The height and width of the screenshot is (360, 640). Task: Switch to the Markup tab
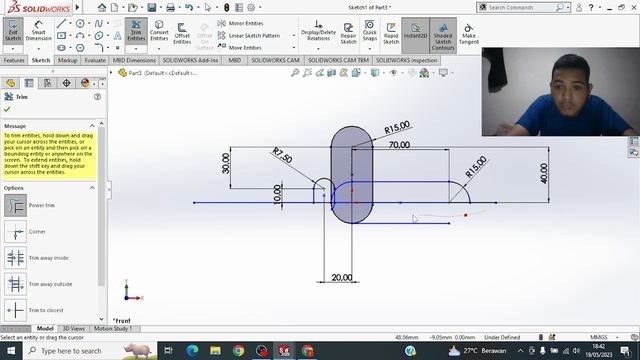coord(67,60)
